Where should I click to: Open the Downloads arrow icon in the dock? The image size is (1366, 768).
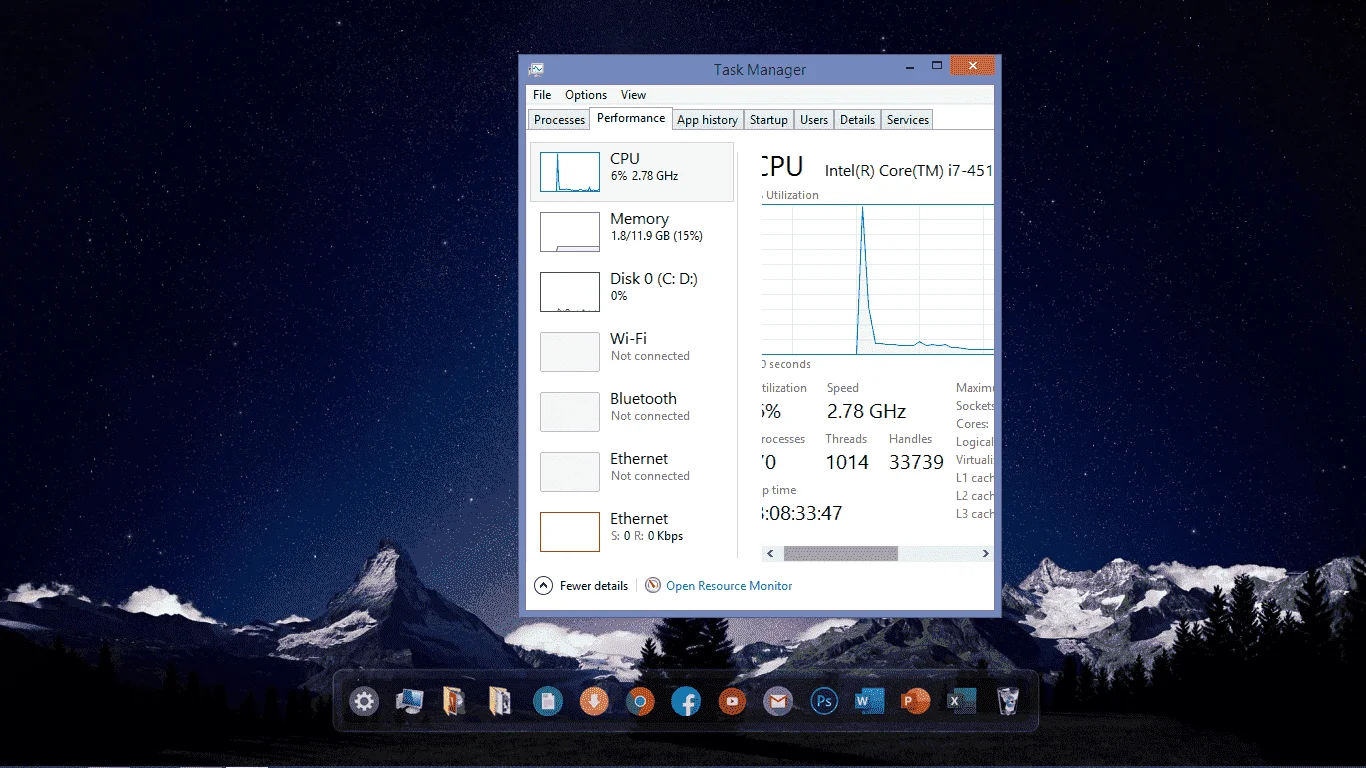pos(594,701)
